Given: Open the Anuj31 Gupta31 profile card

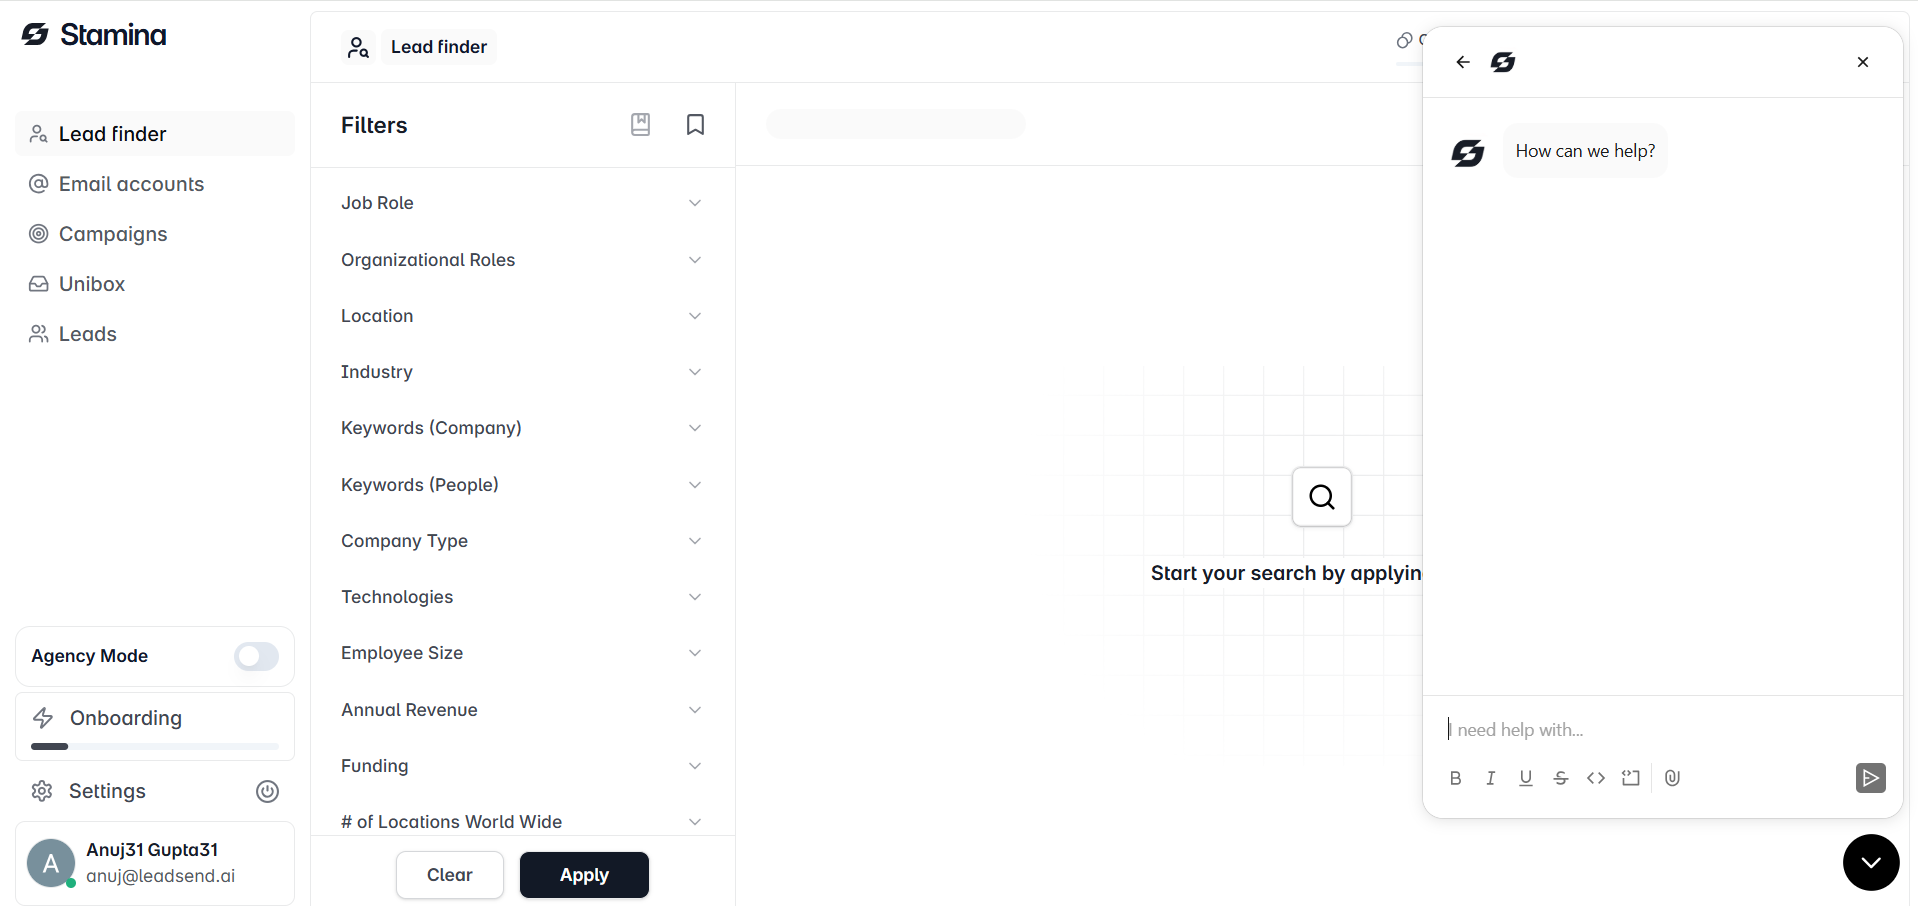Looking at the screenshot, I should [155, 863].
